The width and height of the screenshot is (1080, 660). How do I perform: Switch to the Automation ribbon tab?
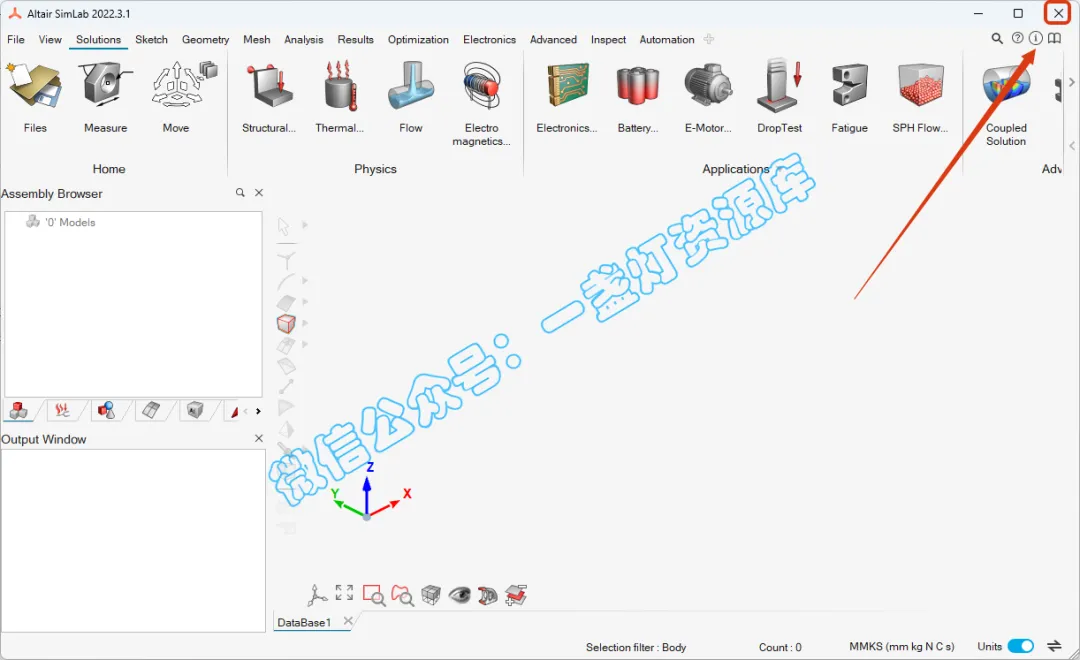[x=667, y=39]
